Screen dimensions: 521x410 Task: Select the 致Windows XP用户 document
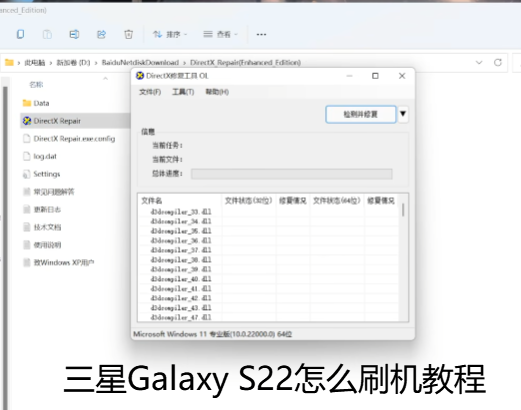(x=58, y=263)
